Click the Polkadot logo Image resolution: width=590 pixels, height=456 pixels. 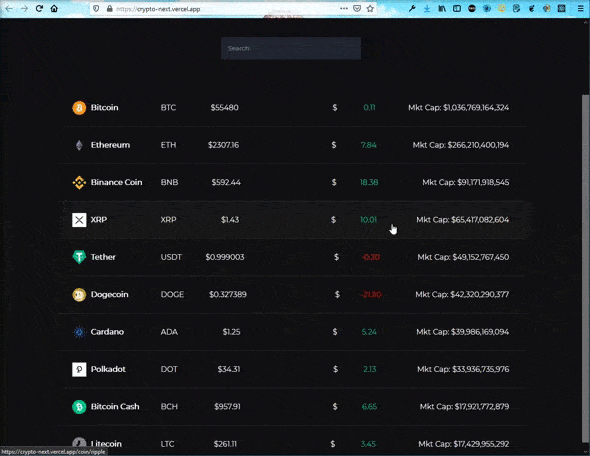tap(79, 369)
